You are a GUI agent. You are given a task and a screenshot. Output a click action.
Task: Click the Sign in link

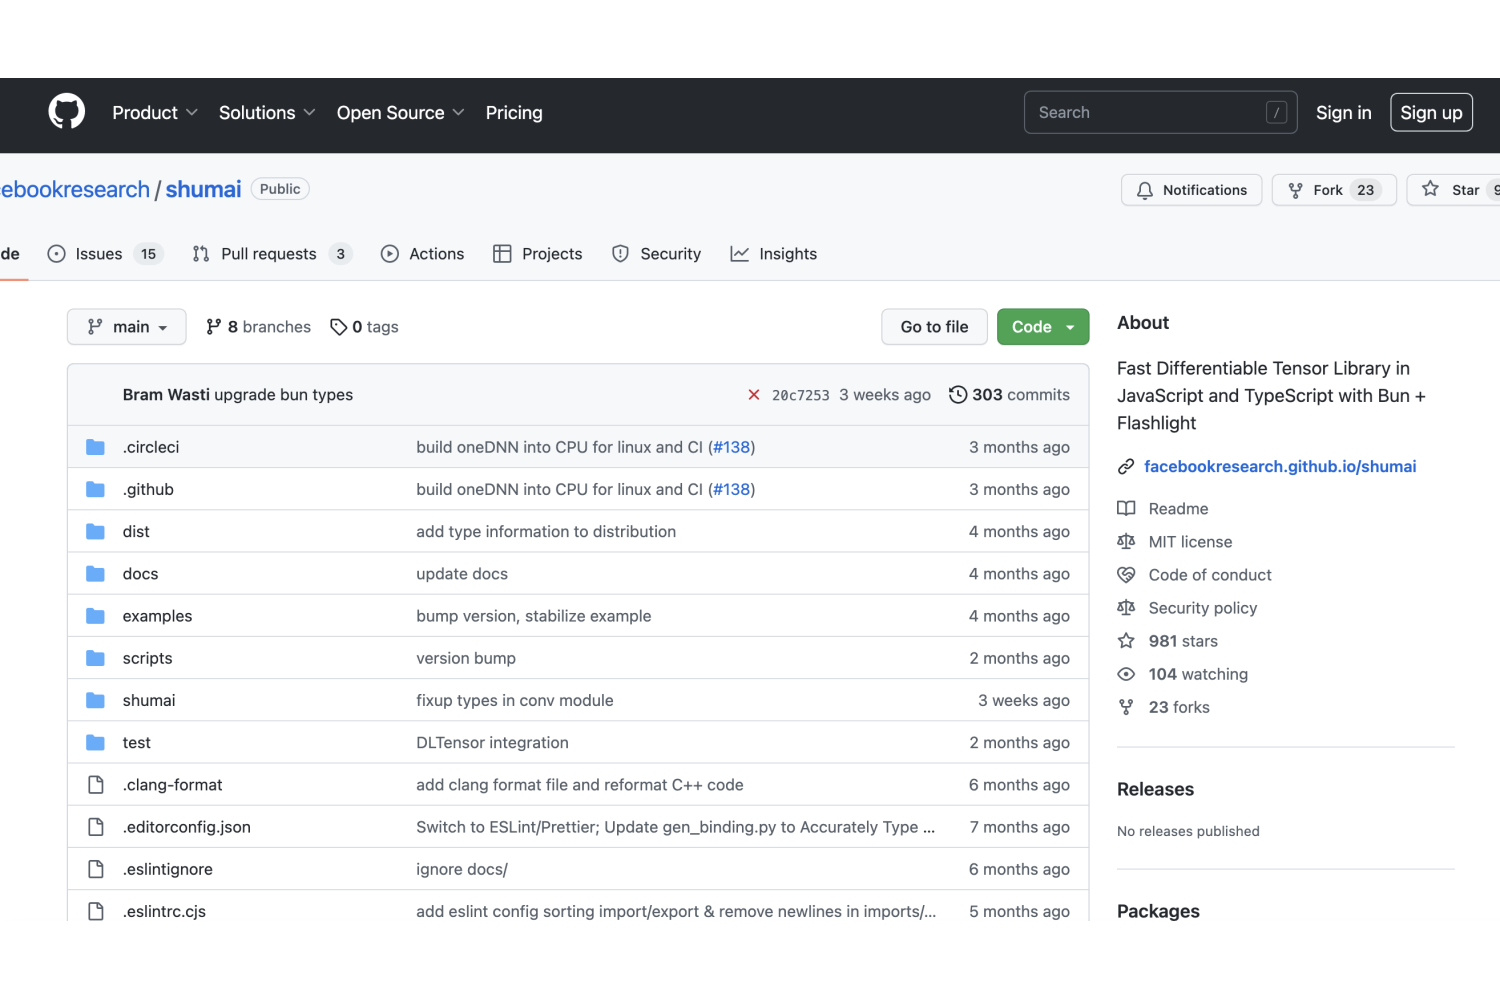(1343, 113)
